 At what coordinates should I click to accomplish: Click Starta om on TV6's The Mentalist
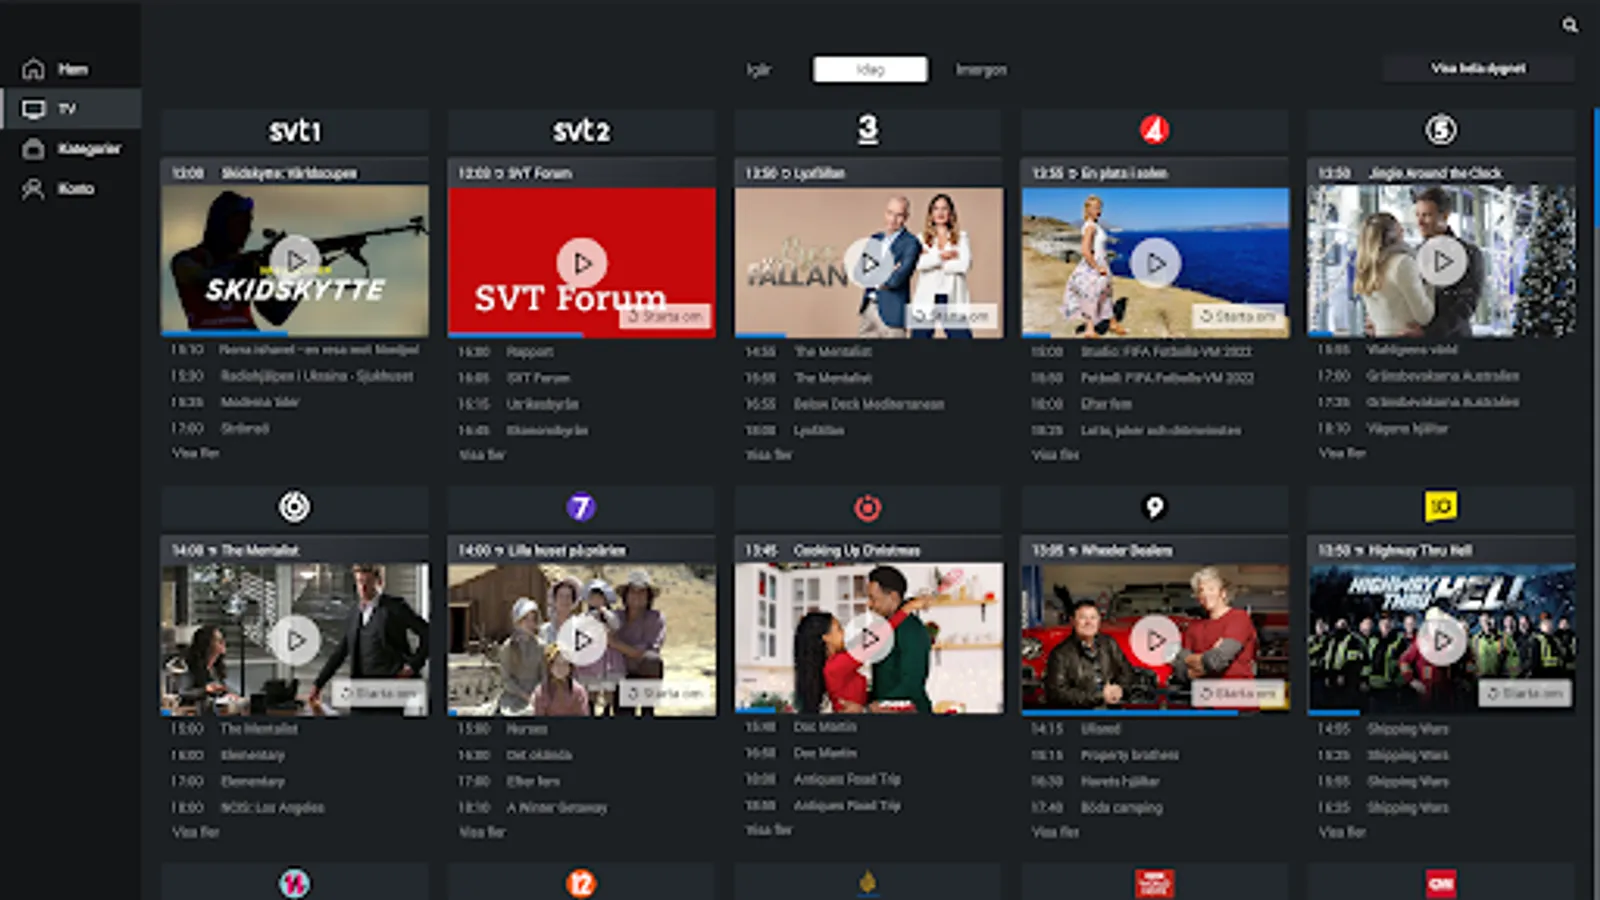click(x=378, y=693)
